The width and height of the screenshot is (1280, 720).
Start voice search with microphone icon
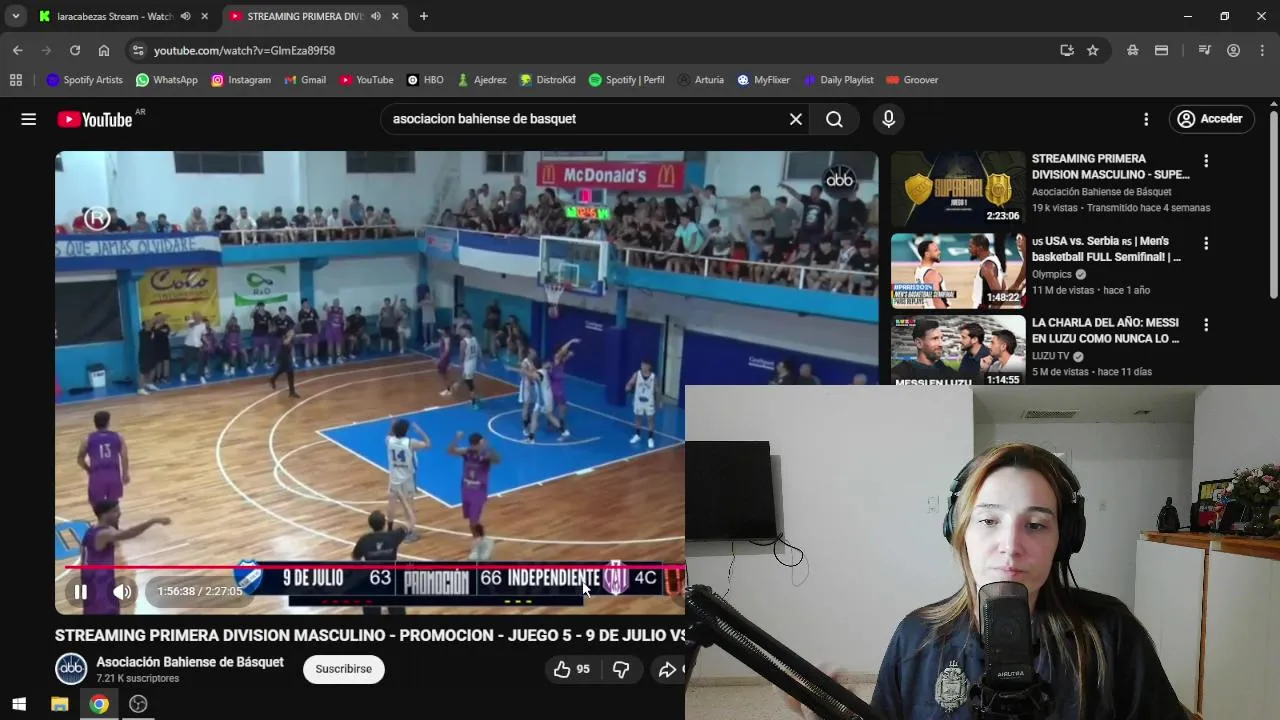click(888, 119)
